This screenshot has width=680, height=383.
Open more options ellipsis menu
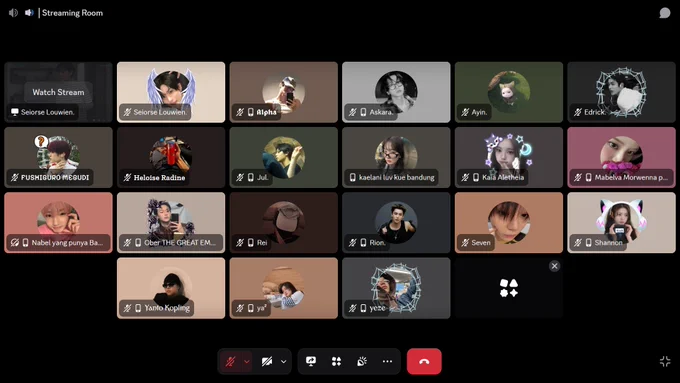click(387, 361)
